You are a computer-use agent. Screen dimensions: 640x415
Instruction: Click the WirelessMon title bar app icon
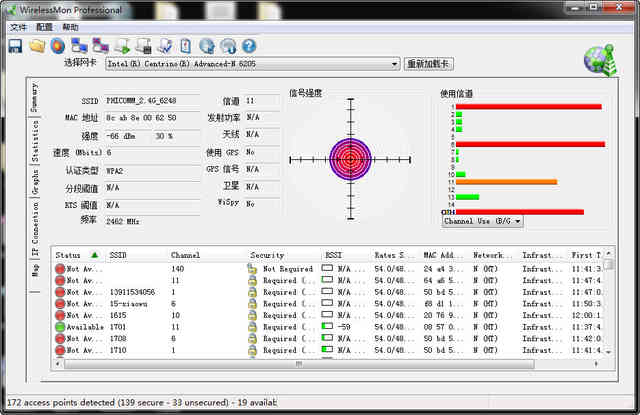[x=11, y=10]
